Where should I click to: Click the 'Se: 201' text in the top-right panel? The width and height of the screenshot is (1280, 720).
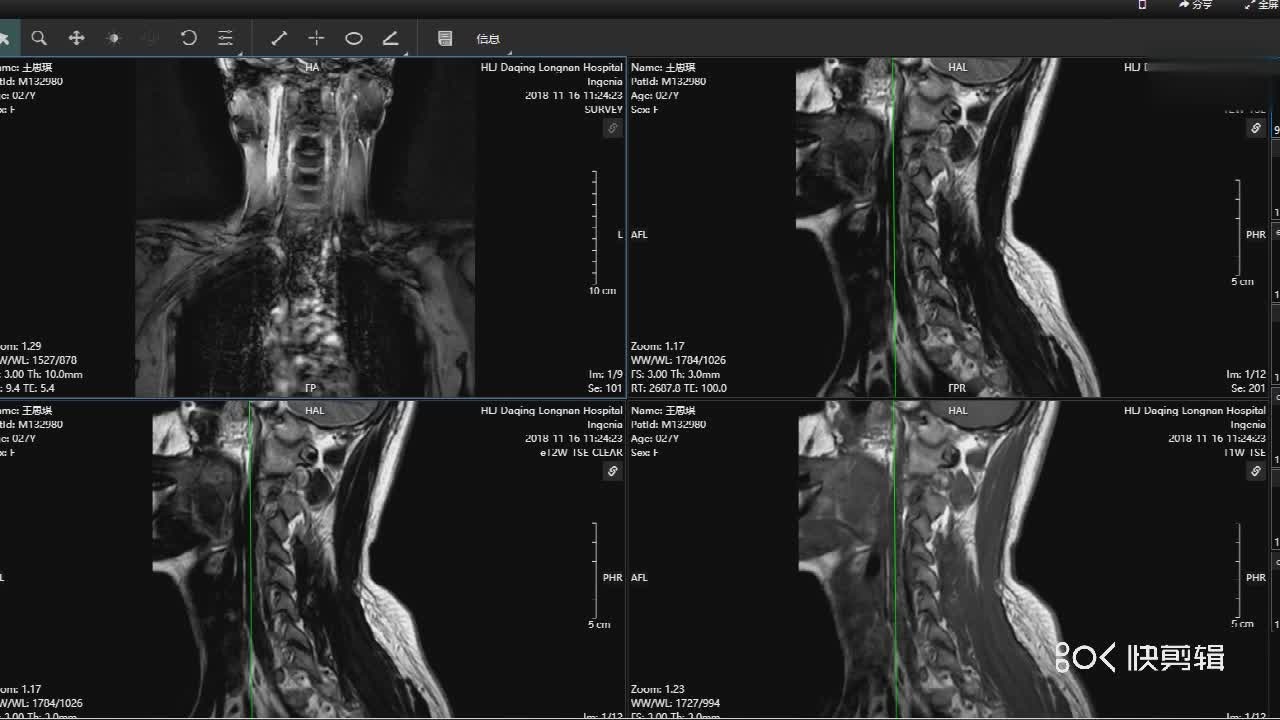click(1248, 389)
